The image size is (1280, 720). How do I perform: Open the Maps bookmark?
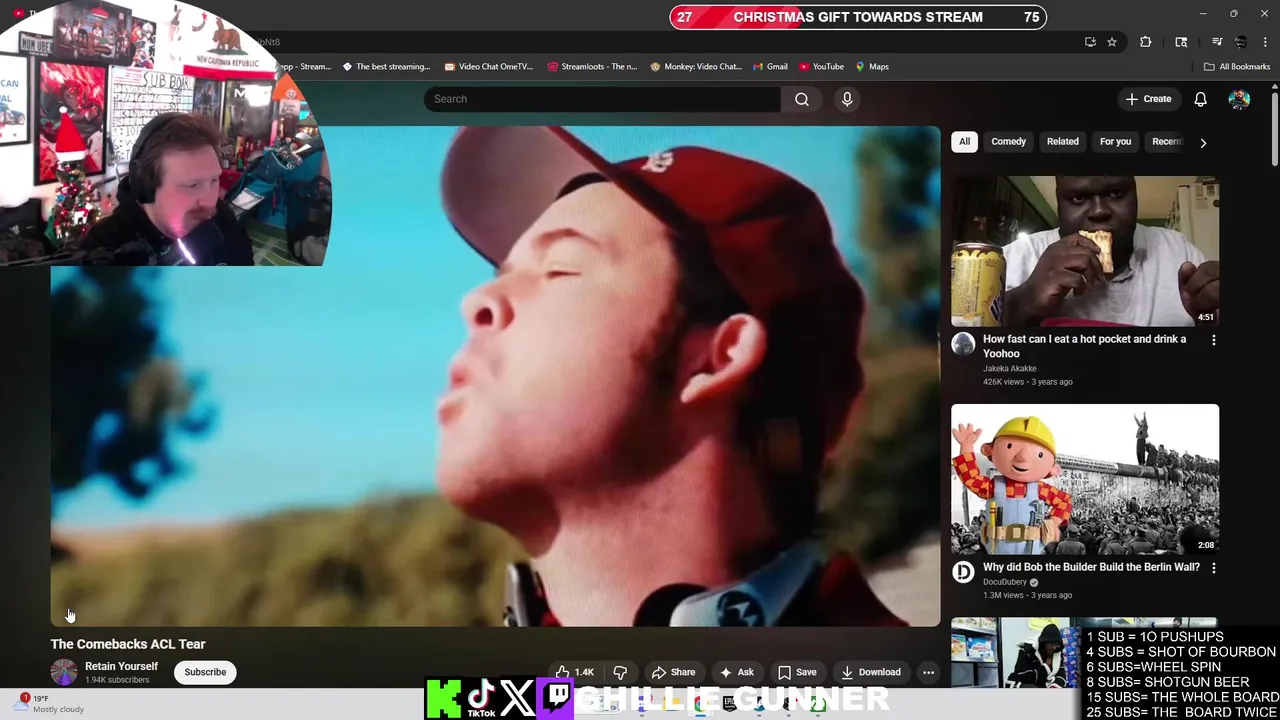(x=872, y=67)
